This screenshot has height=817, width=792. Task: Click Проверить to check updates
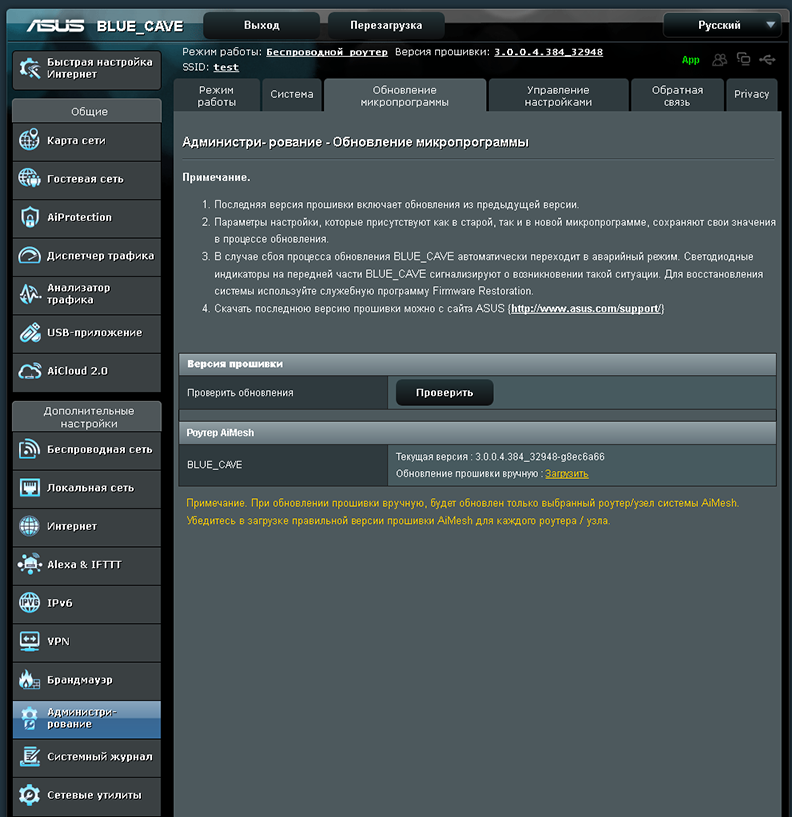click(x=444, y=392)
